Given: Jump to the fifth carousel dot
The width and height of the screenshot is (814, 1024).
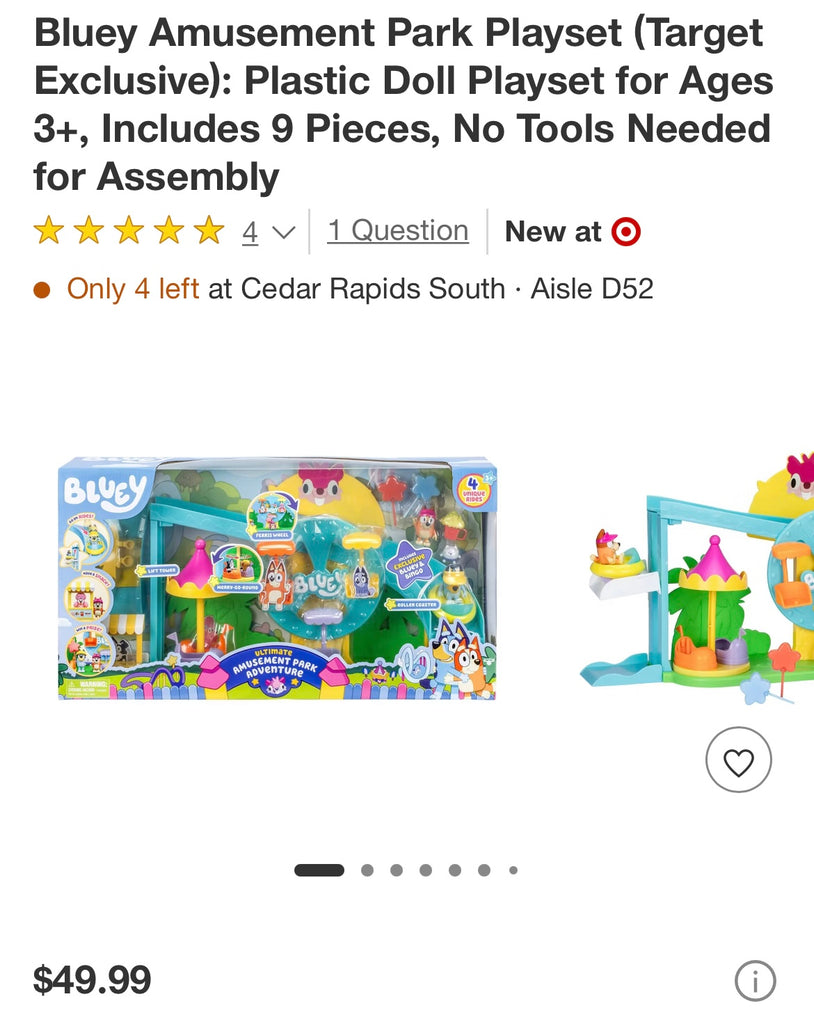Looking at the screenshot, I should (x=455, y=870).
